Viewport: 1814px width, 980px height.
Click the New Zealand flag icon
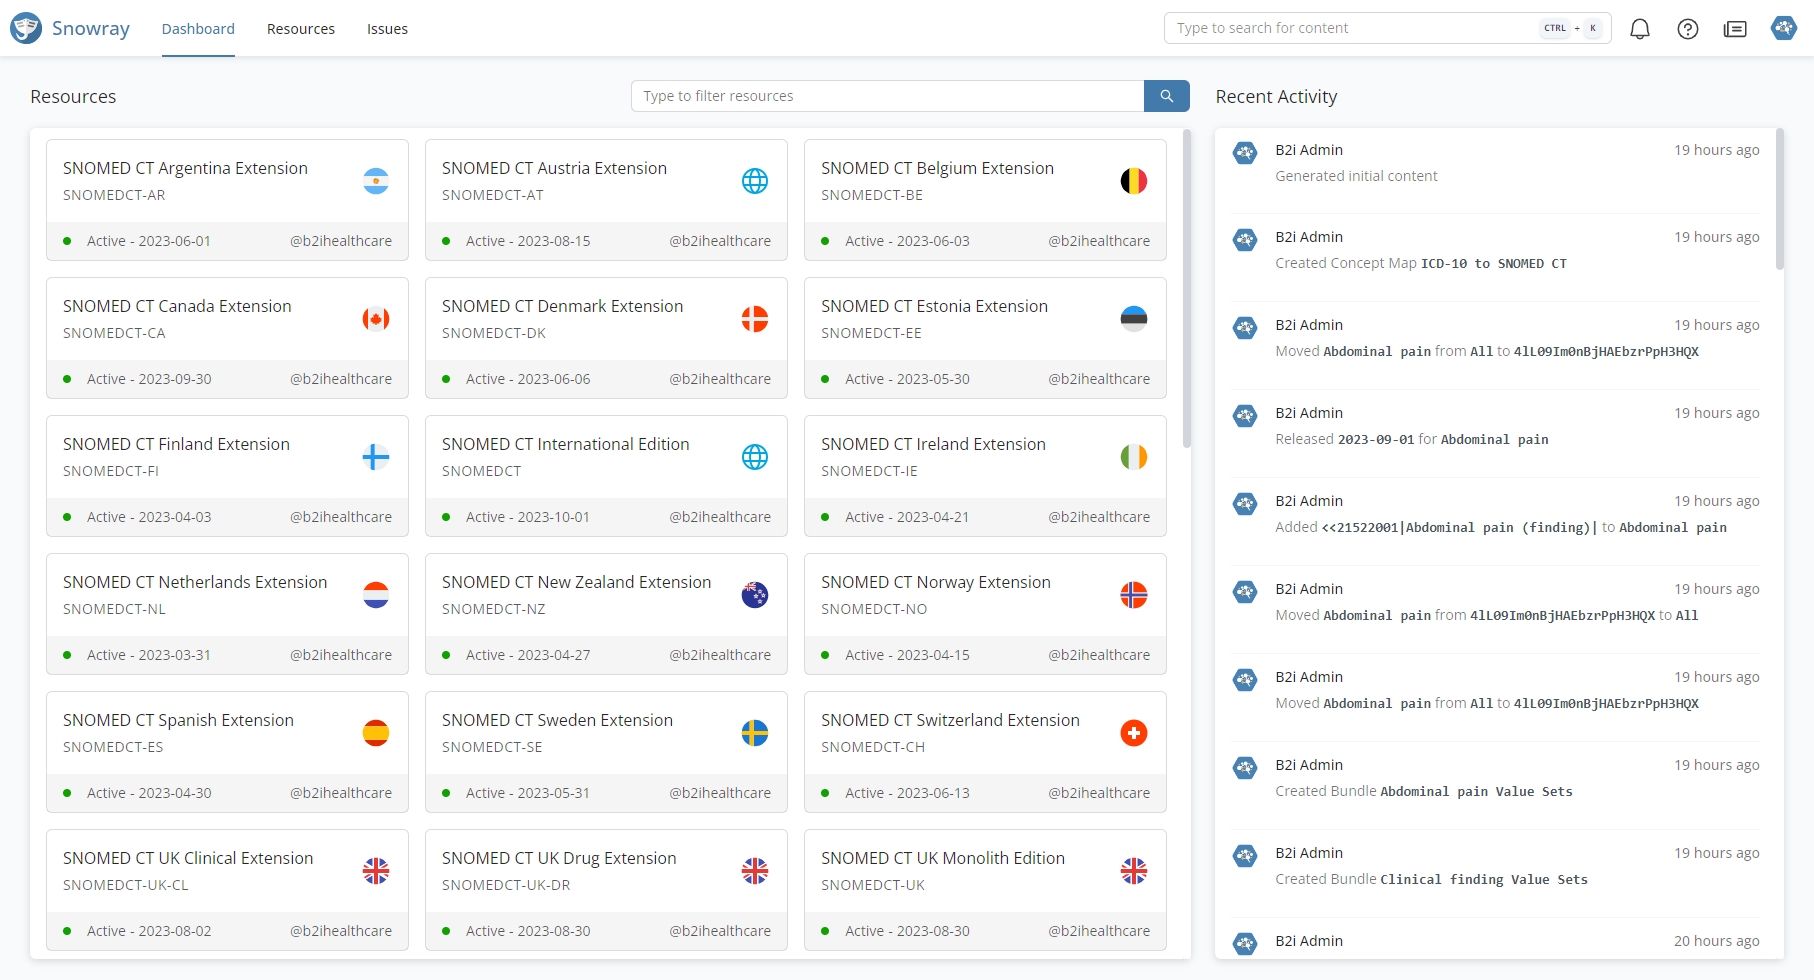(755, 595)
